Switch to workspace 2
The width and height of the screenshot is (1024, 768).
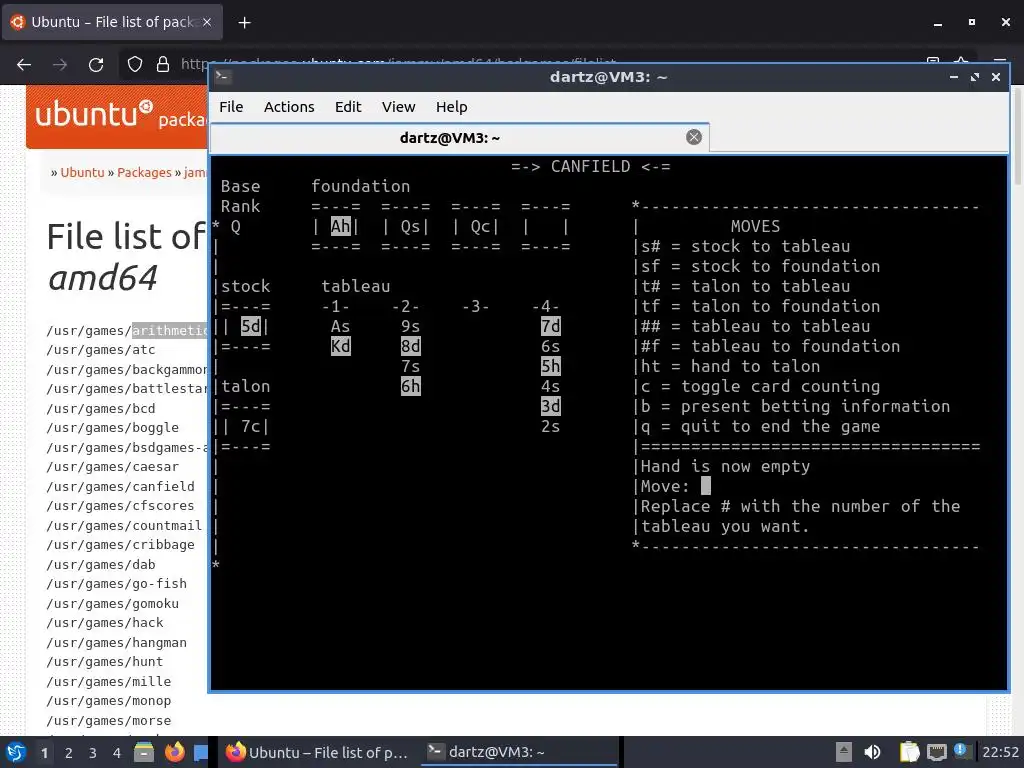pyautogui.click(x=69, y=753)
